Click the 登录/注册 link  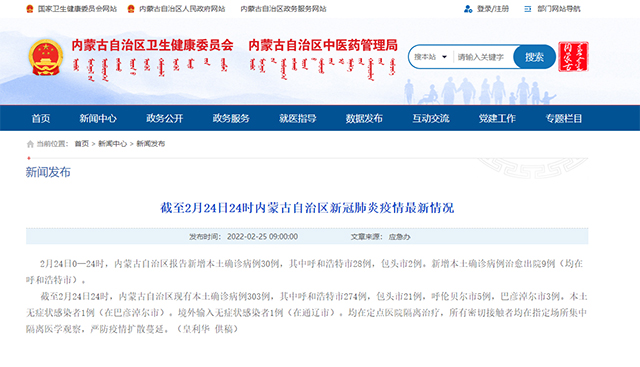pos(493,9)
